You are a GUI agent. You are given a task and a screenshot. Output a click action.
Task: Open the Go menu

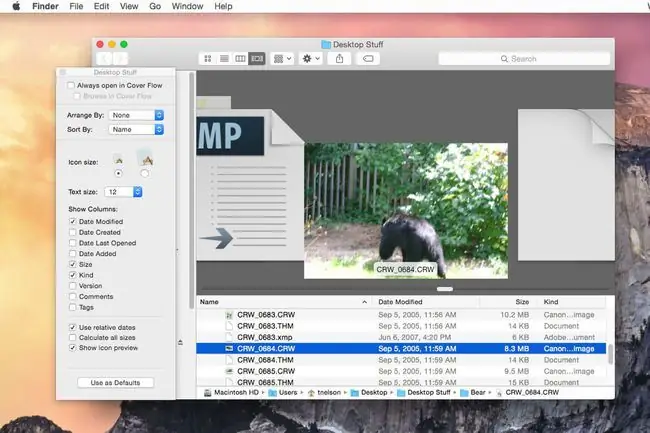click(x=155, y=6)
